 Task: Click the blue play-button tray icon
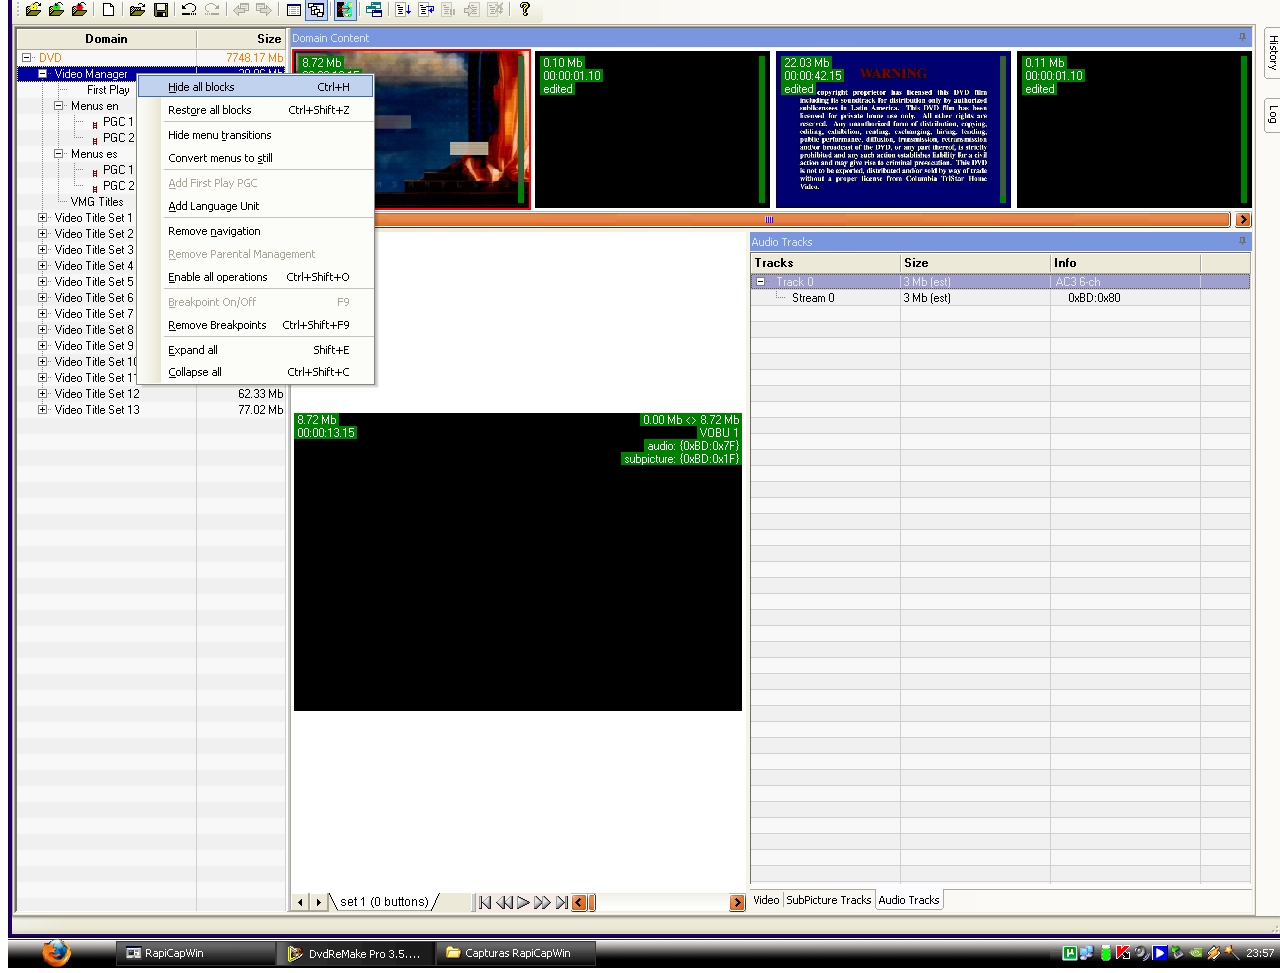(1160, 953)
